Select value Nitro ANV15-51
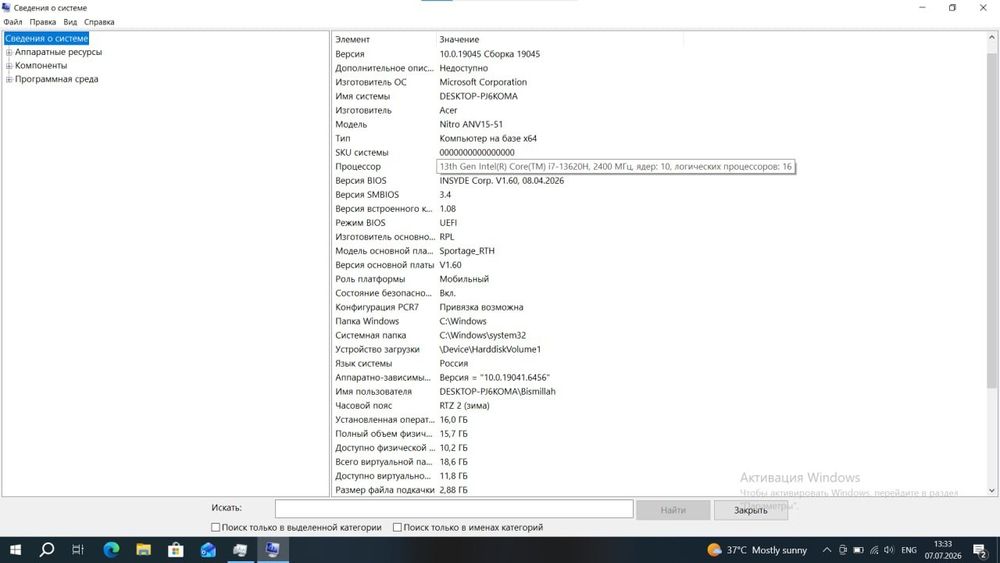1000x563 pixels. [471, 124]
